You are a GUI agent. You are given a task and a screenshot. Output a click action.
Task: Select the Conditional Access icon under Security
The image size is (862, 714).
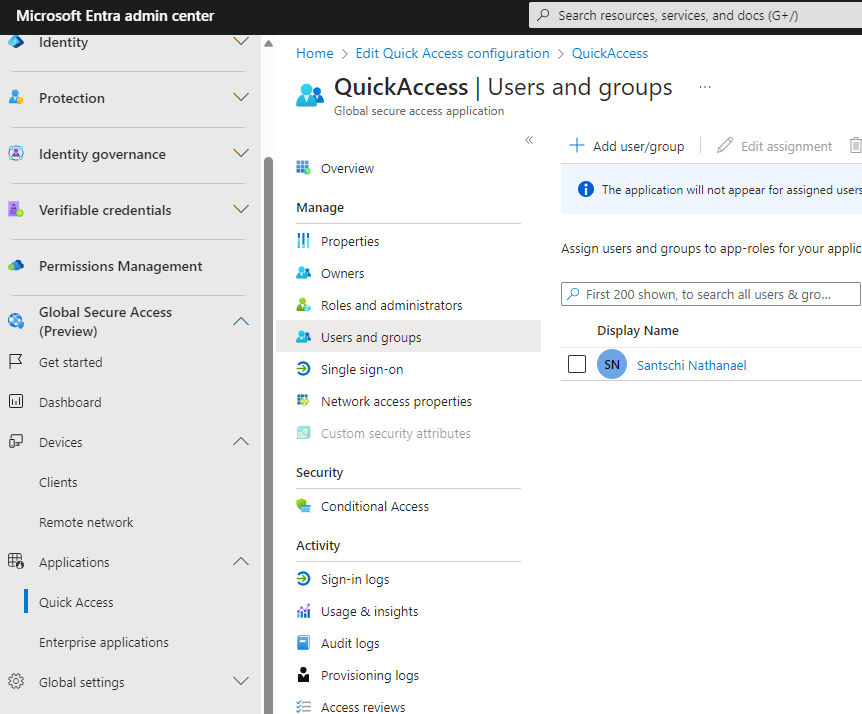(304, 506)
